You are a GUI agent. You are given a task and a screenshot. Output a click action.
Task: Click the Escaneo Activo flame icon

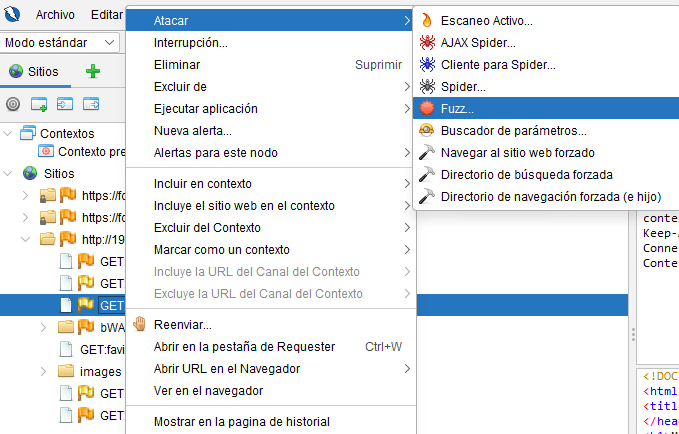[x=427, y=21]
